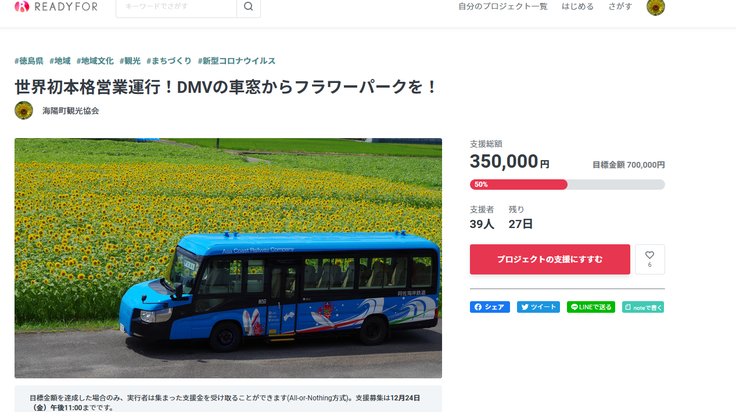The height and width of the screenshot is (412, 736).
Task: Open the さがす menu item
Action: pyautogui.click(x=620, y=7)
